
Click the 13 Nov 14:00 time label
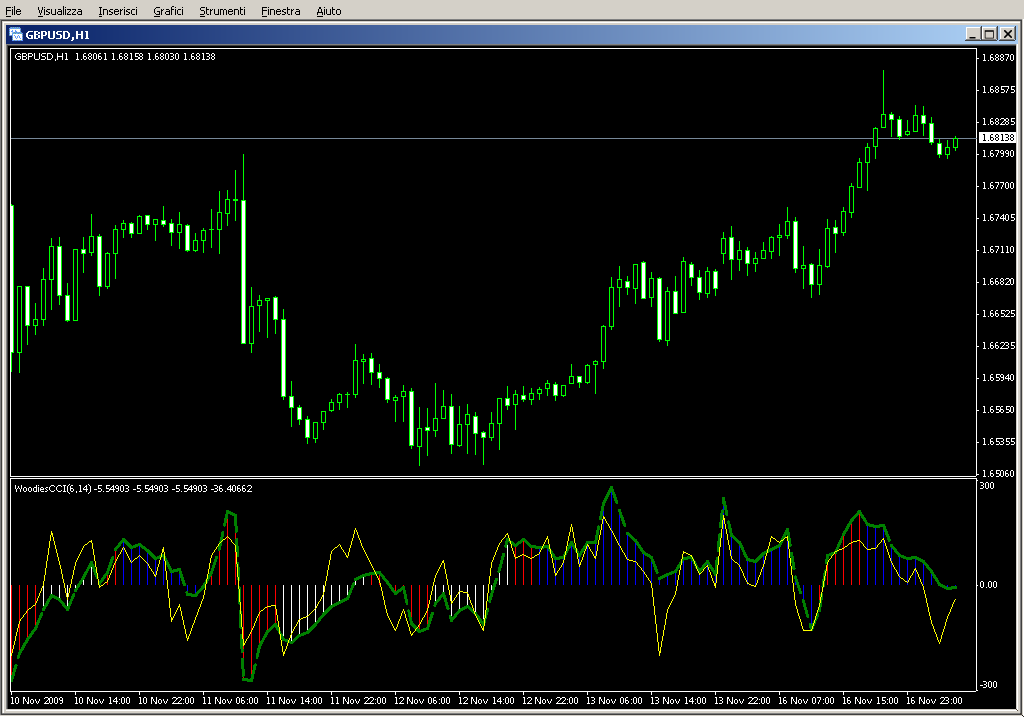(678, 701)
